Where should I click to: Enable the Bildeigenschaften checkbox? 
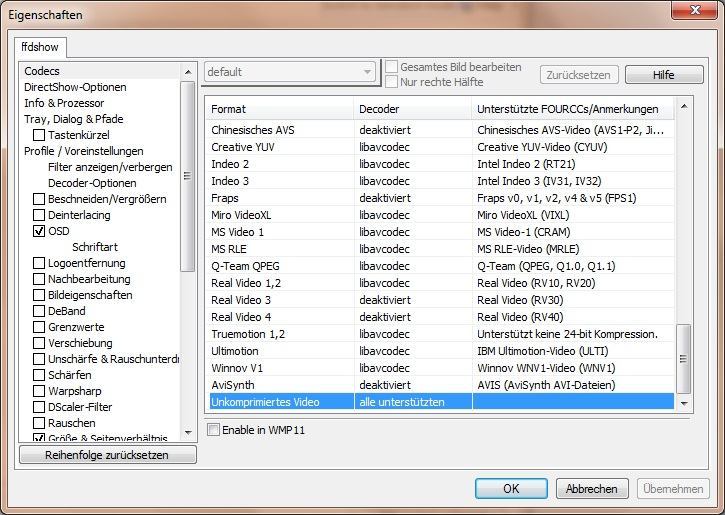[x=39, y=295]
